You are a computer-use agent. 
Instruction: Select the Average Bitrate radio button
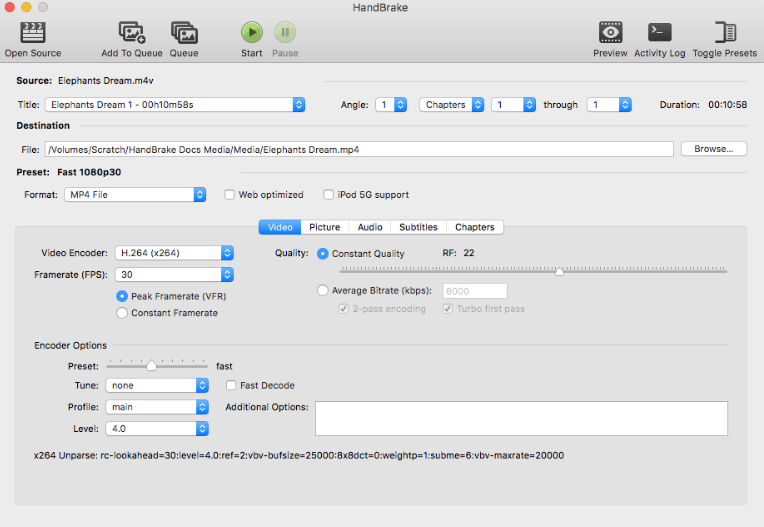coord(323,291)
